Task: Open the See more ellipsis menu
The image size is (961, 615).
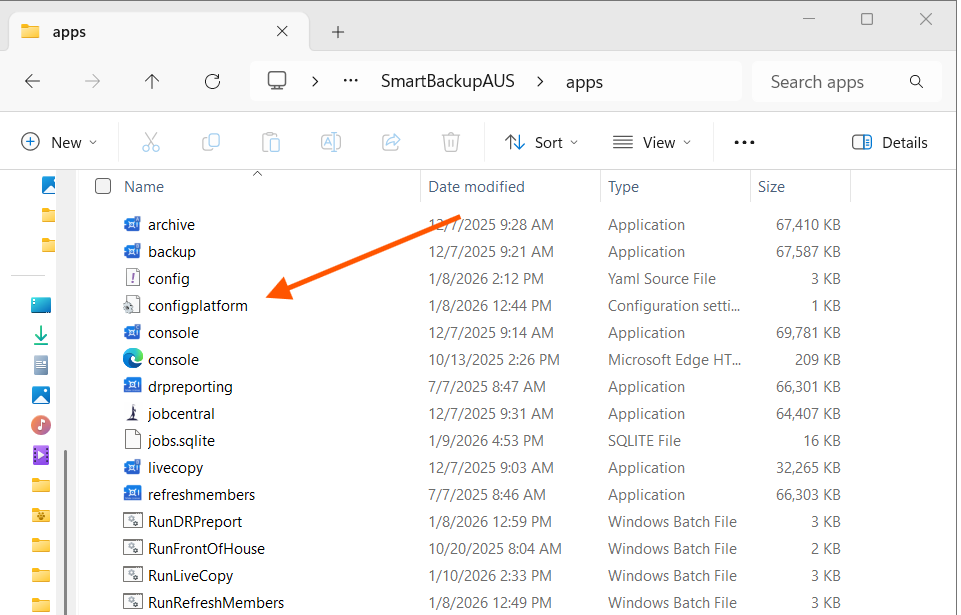Action: coord(744,142)
